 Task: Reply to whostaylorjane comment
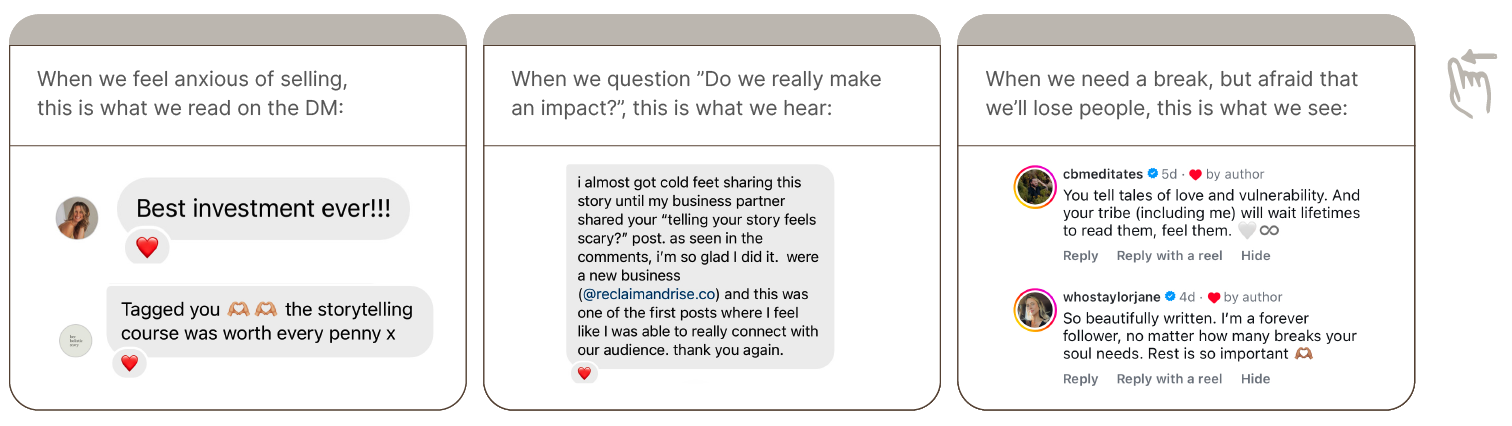pos(1080,379)
